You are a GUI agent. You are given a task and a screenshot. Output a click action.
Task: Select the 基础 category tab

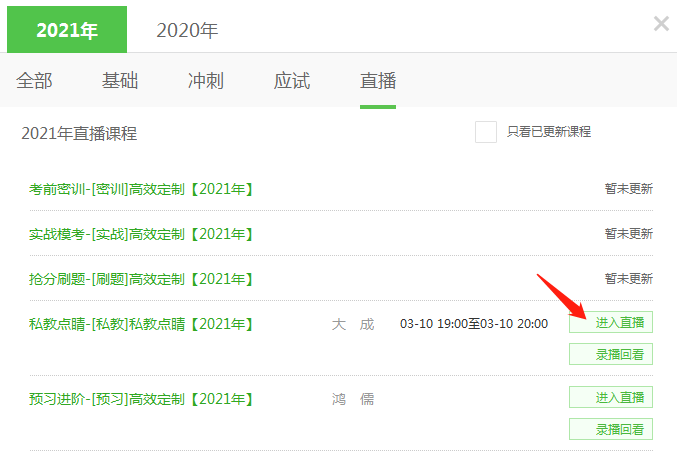[x=120, y=81]
